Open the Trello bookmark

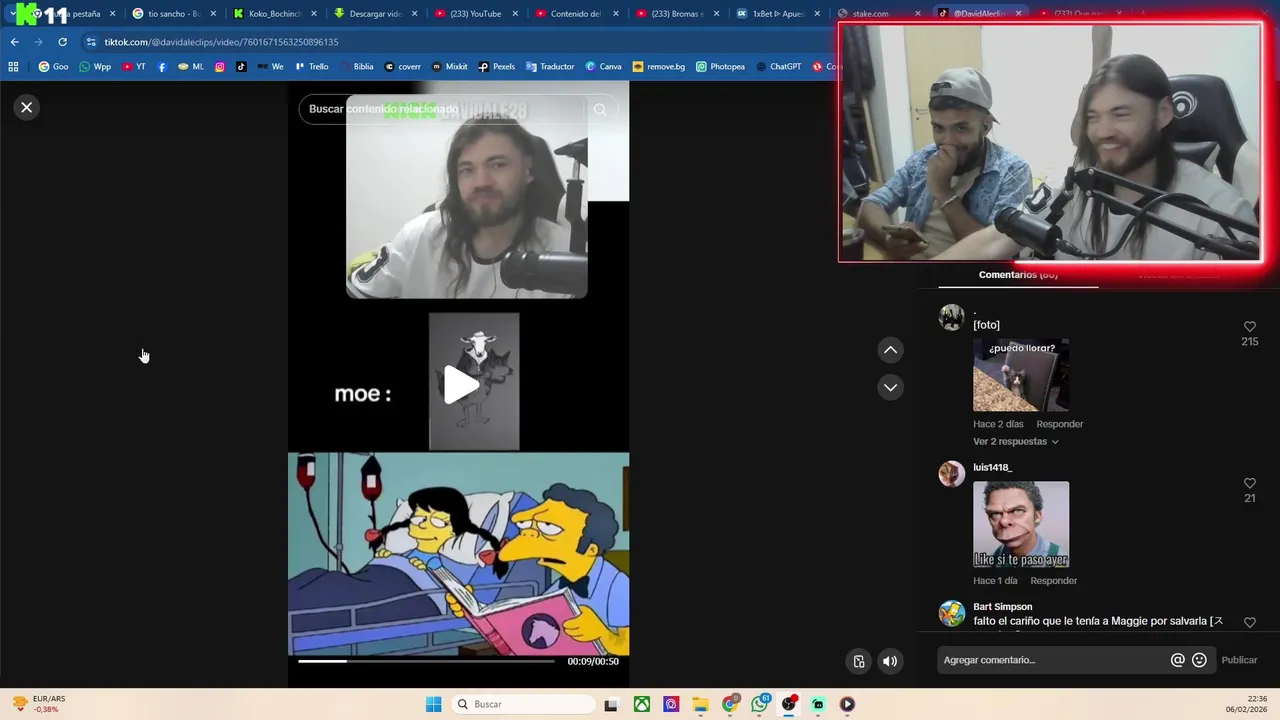click(x=311, y=67)
